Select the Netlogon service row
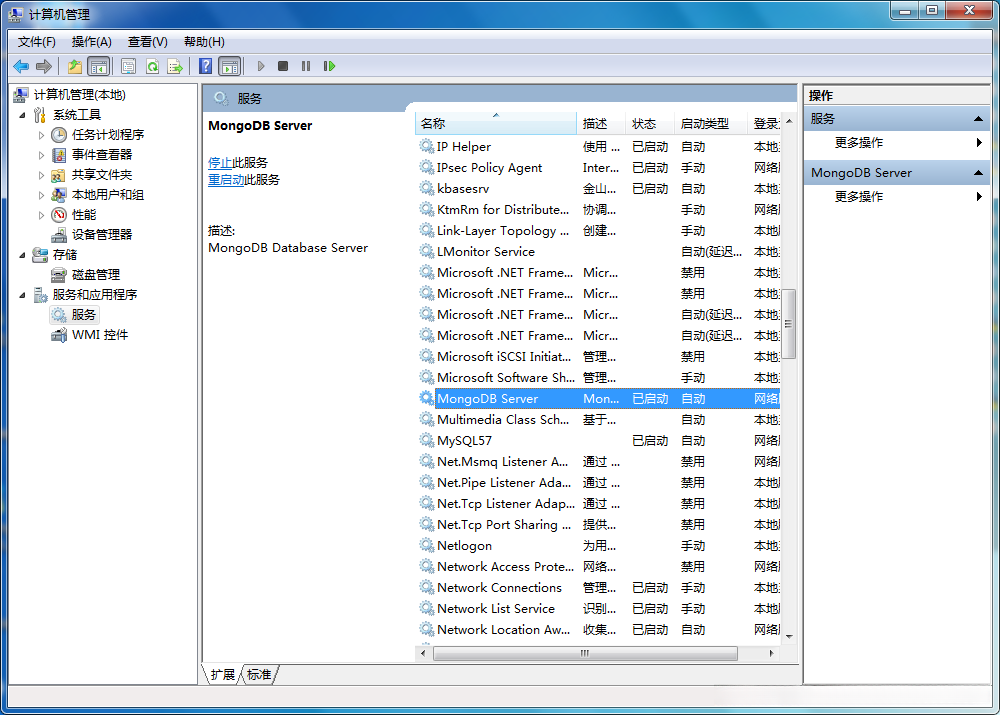This screenshot has height=715, width=1000. pyautogui.click(x=599, y=545)
